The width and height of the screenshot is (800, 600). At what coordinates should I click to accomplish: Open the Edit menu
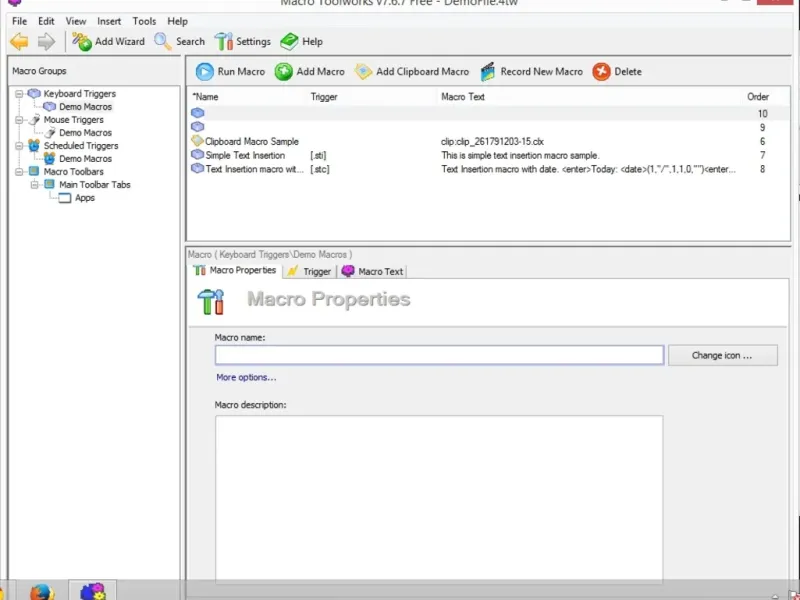46,21
